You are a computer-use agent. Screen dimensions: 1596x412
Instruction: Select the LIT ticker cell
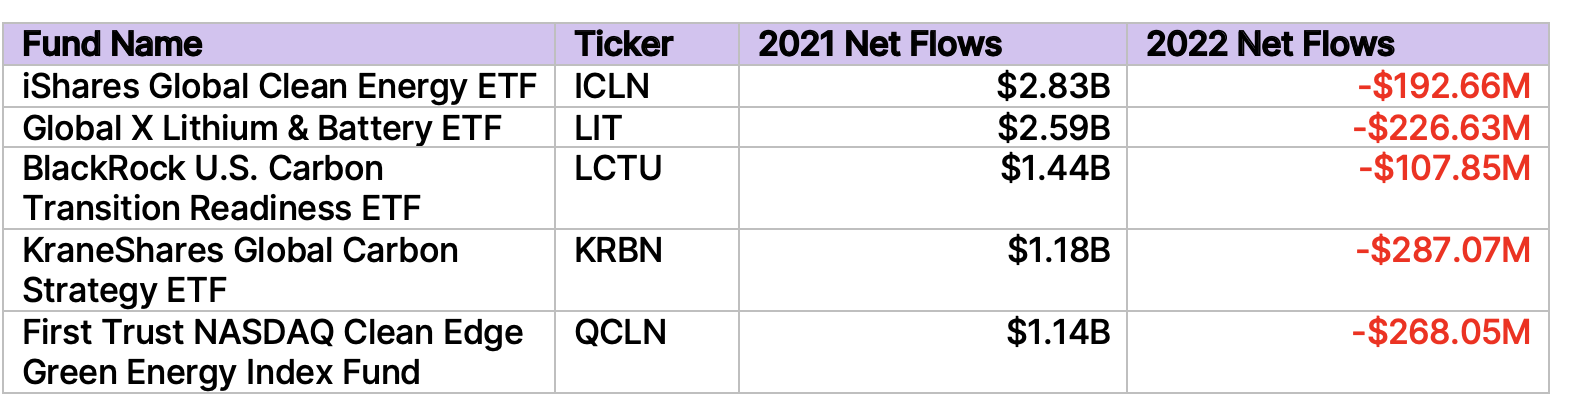(597, 128)
